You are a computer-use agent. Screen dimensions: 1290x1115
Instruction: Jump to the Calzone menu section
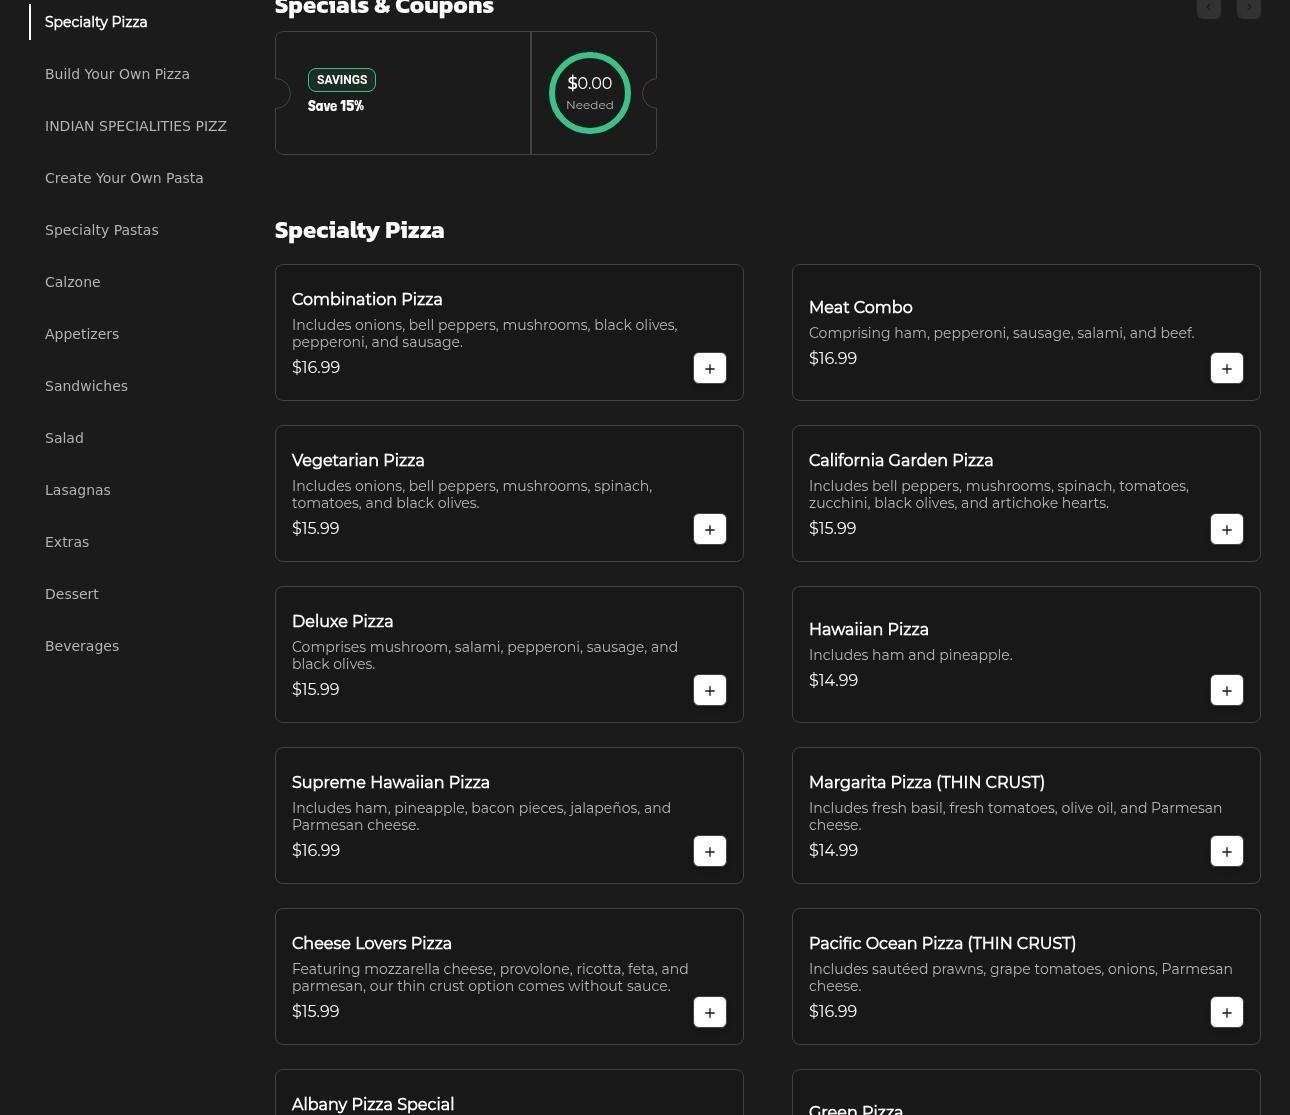(x=73, y=282)
